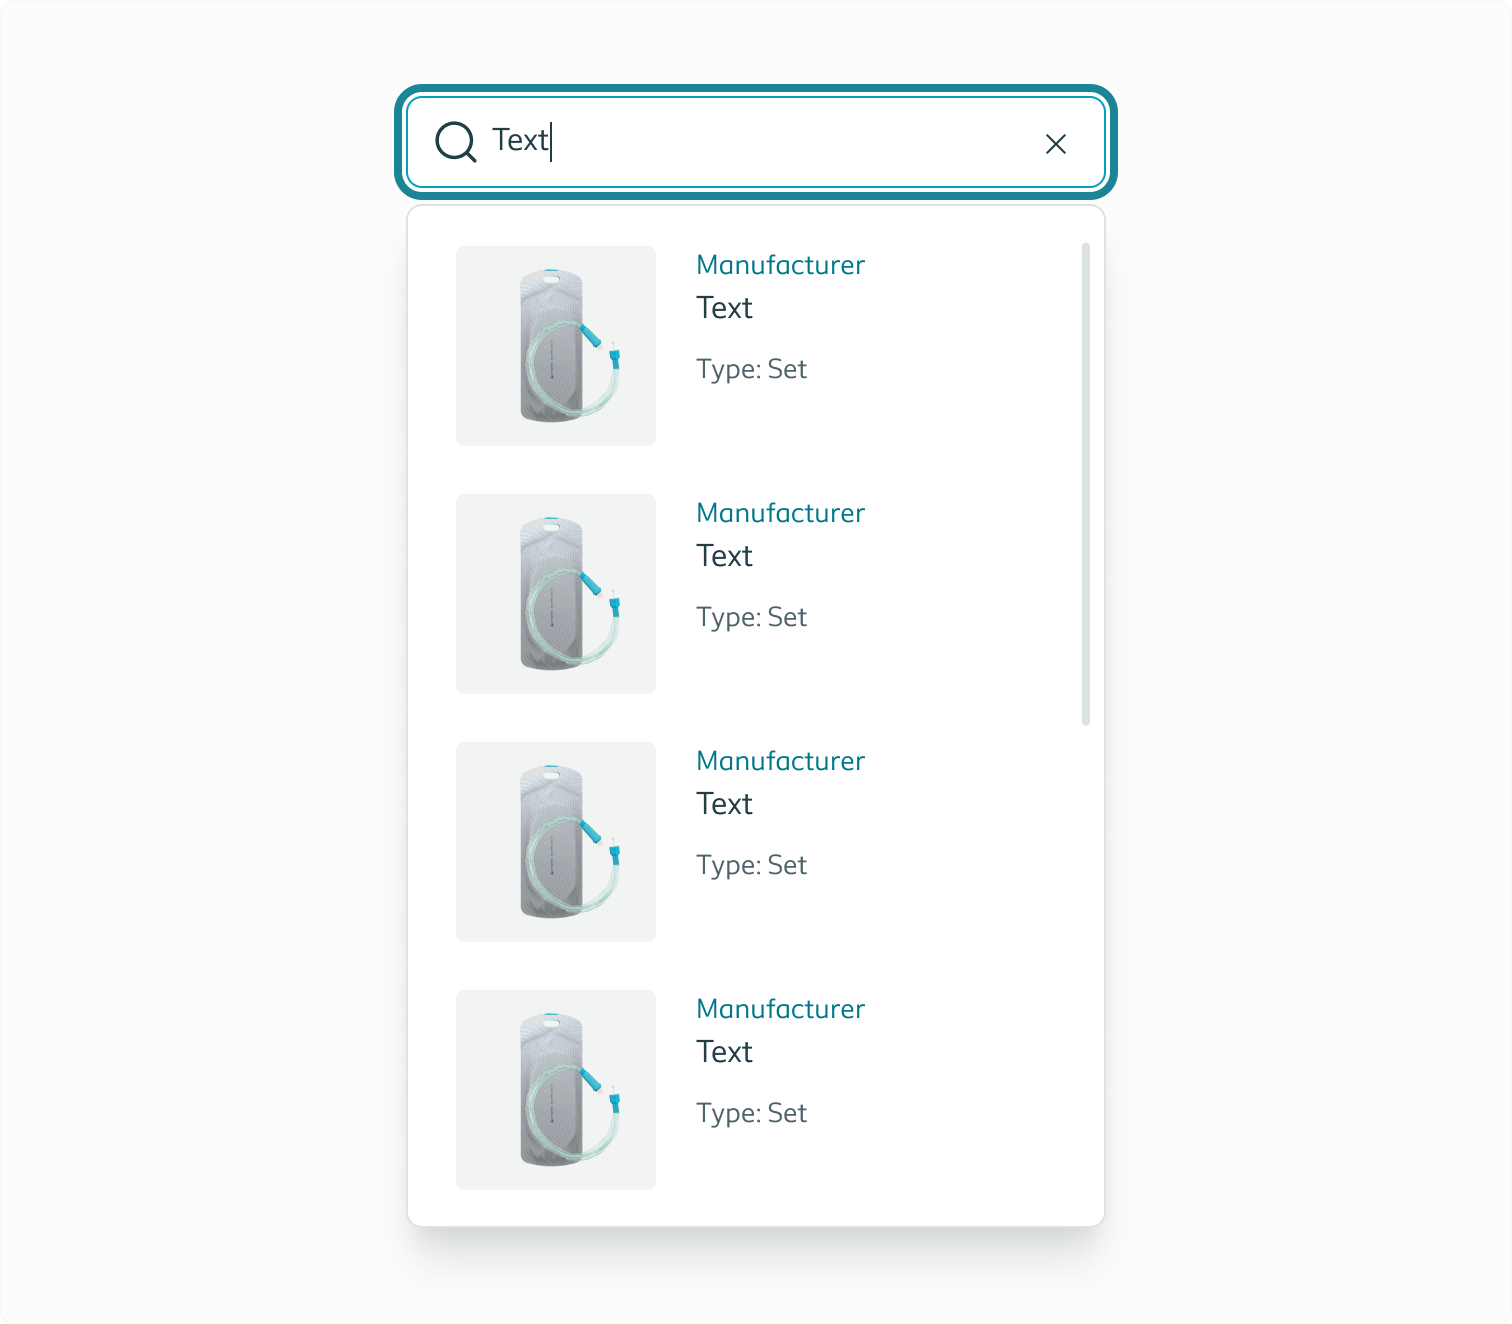1512x1324 pixels.
Task: Open the fourth result's product thumbnail
Action: pyautogui.click(x=556, y=1089)
